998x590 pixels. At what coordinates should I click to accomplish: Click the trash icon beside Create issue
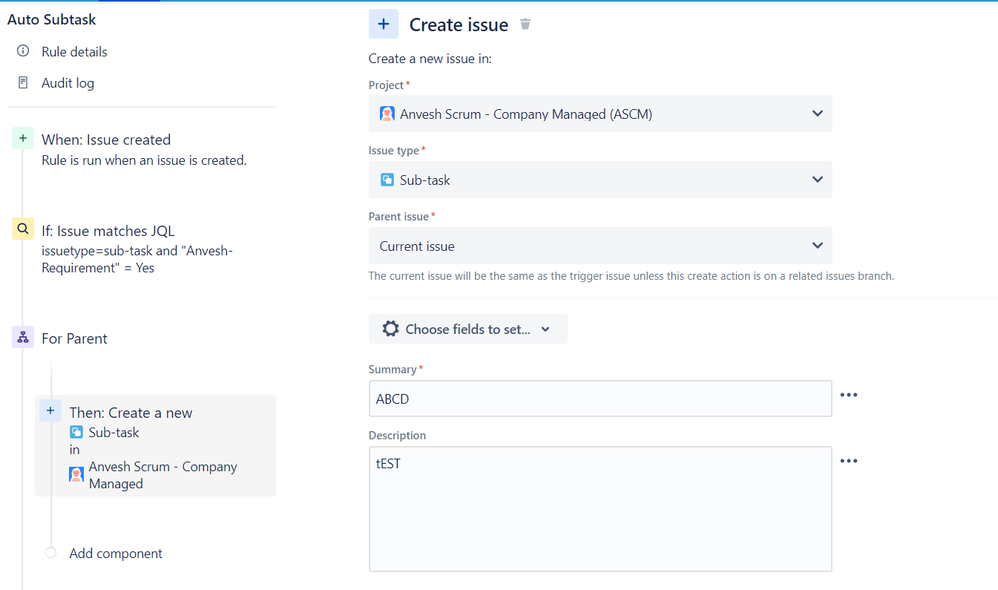[525, 24]
